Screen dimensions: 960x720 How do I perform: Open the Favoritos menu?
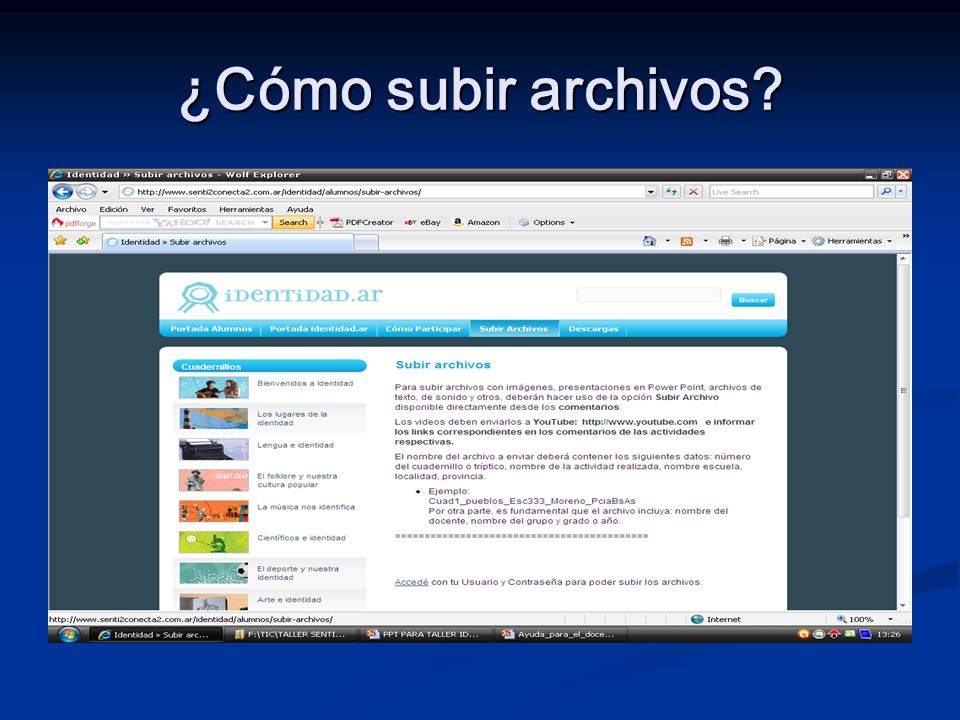tap(187, 209)
